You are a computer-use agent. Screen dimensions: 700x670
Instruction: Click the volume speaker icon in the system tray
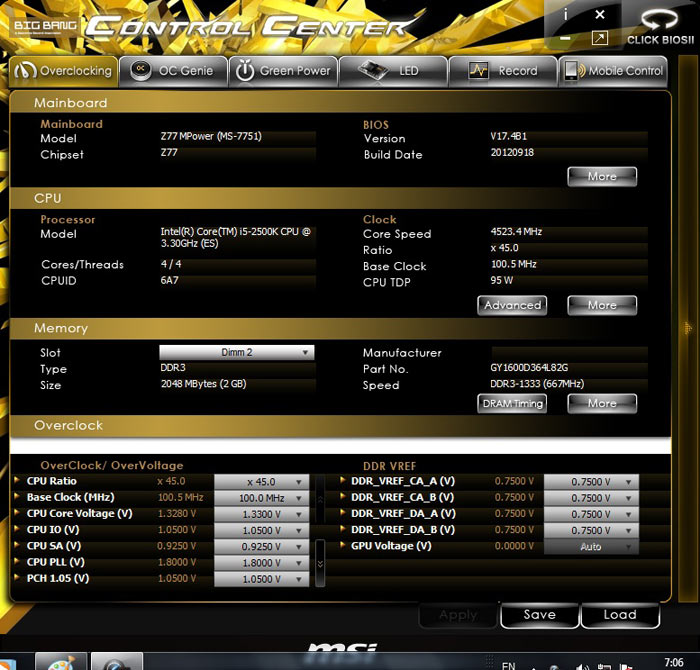coord(582,667)
